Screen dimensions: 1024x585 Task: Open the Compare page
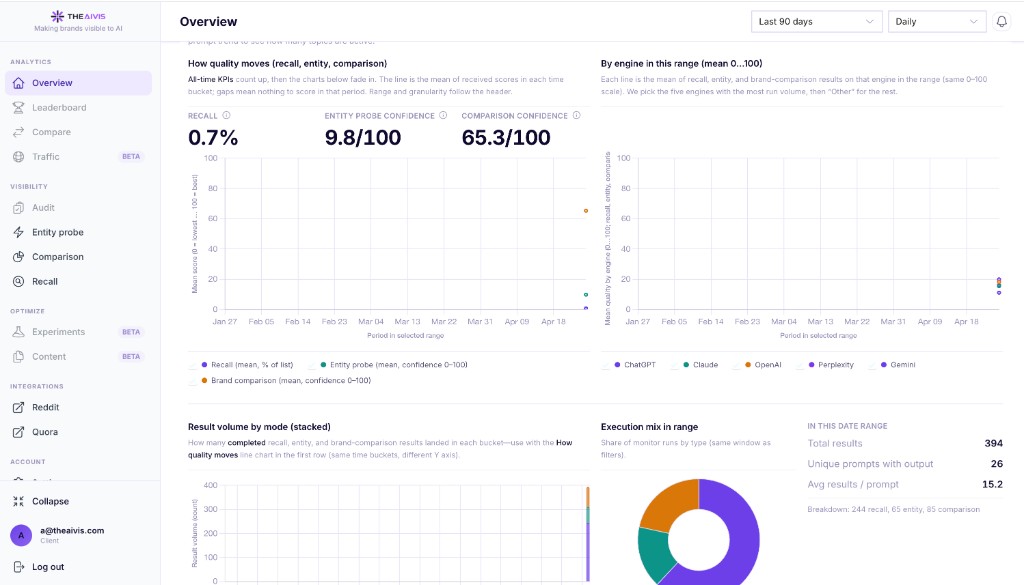point(78,132)
